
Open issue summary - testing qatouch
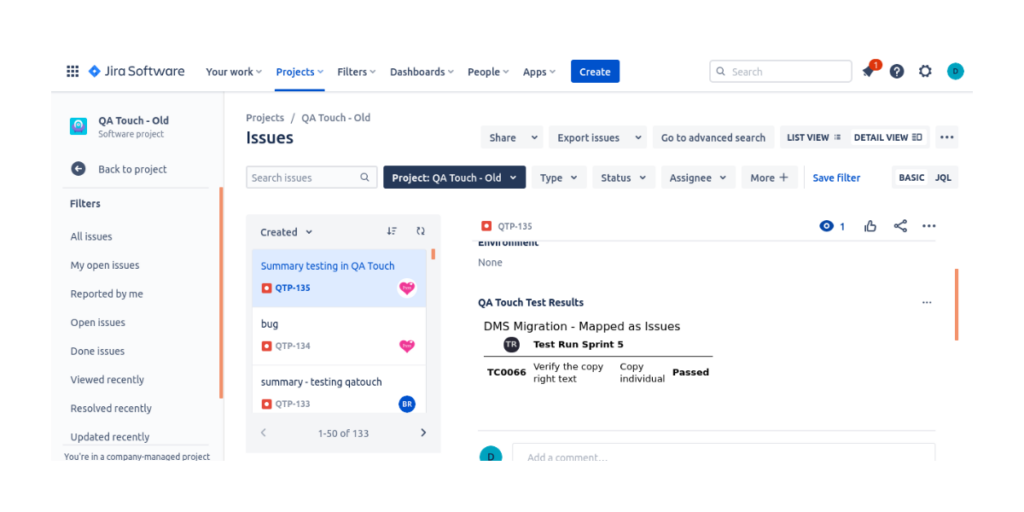click(339, 389)
